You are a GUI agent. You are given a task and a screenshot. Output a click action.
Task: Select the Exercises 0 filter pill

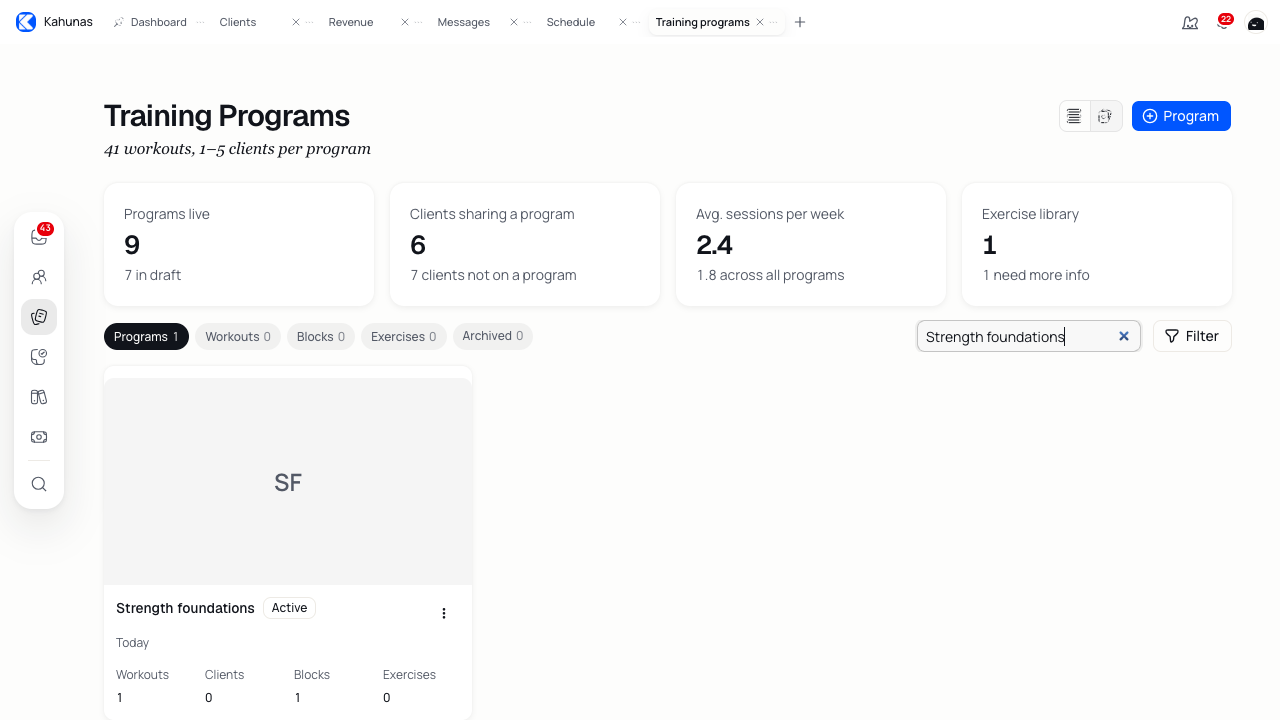coord(404,337)
